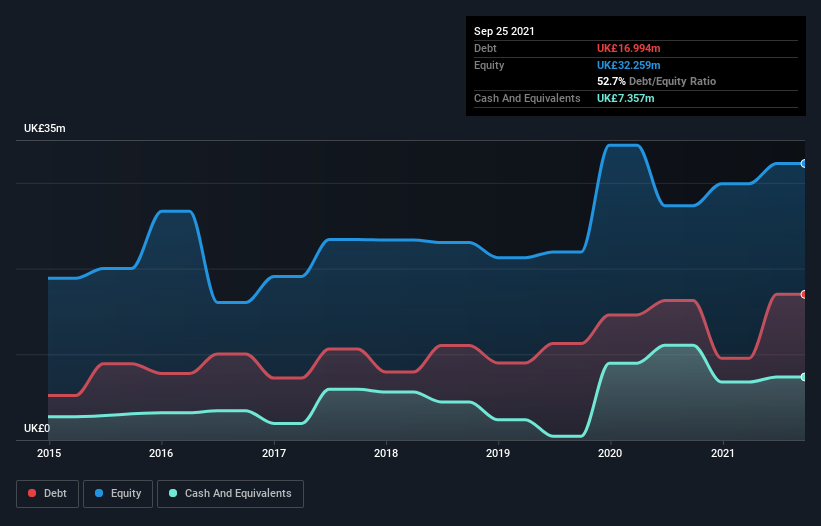
Task: Click the UK£16.994m debt value
Action: (x=628, y=48)
